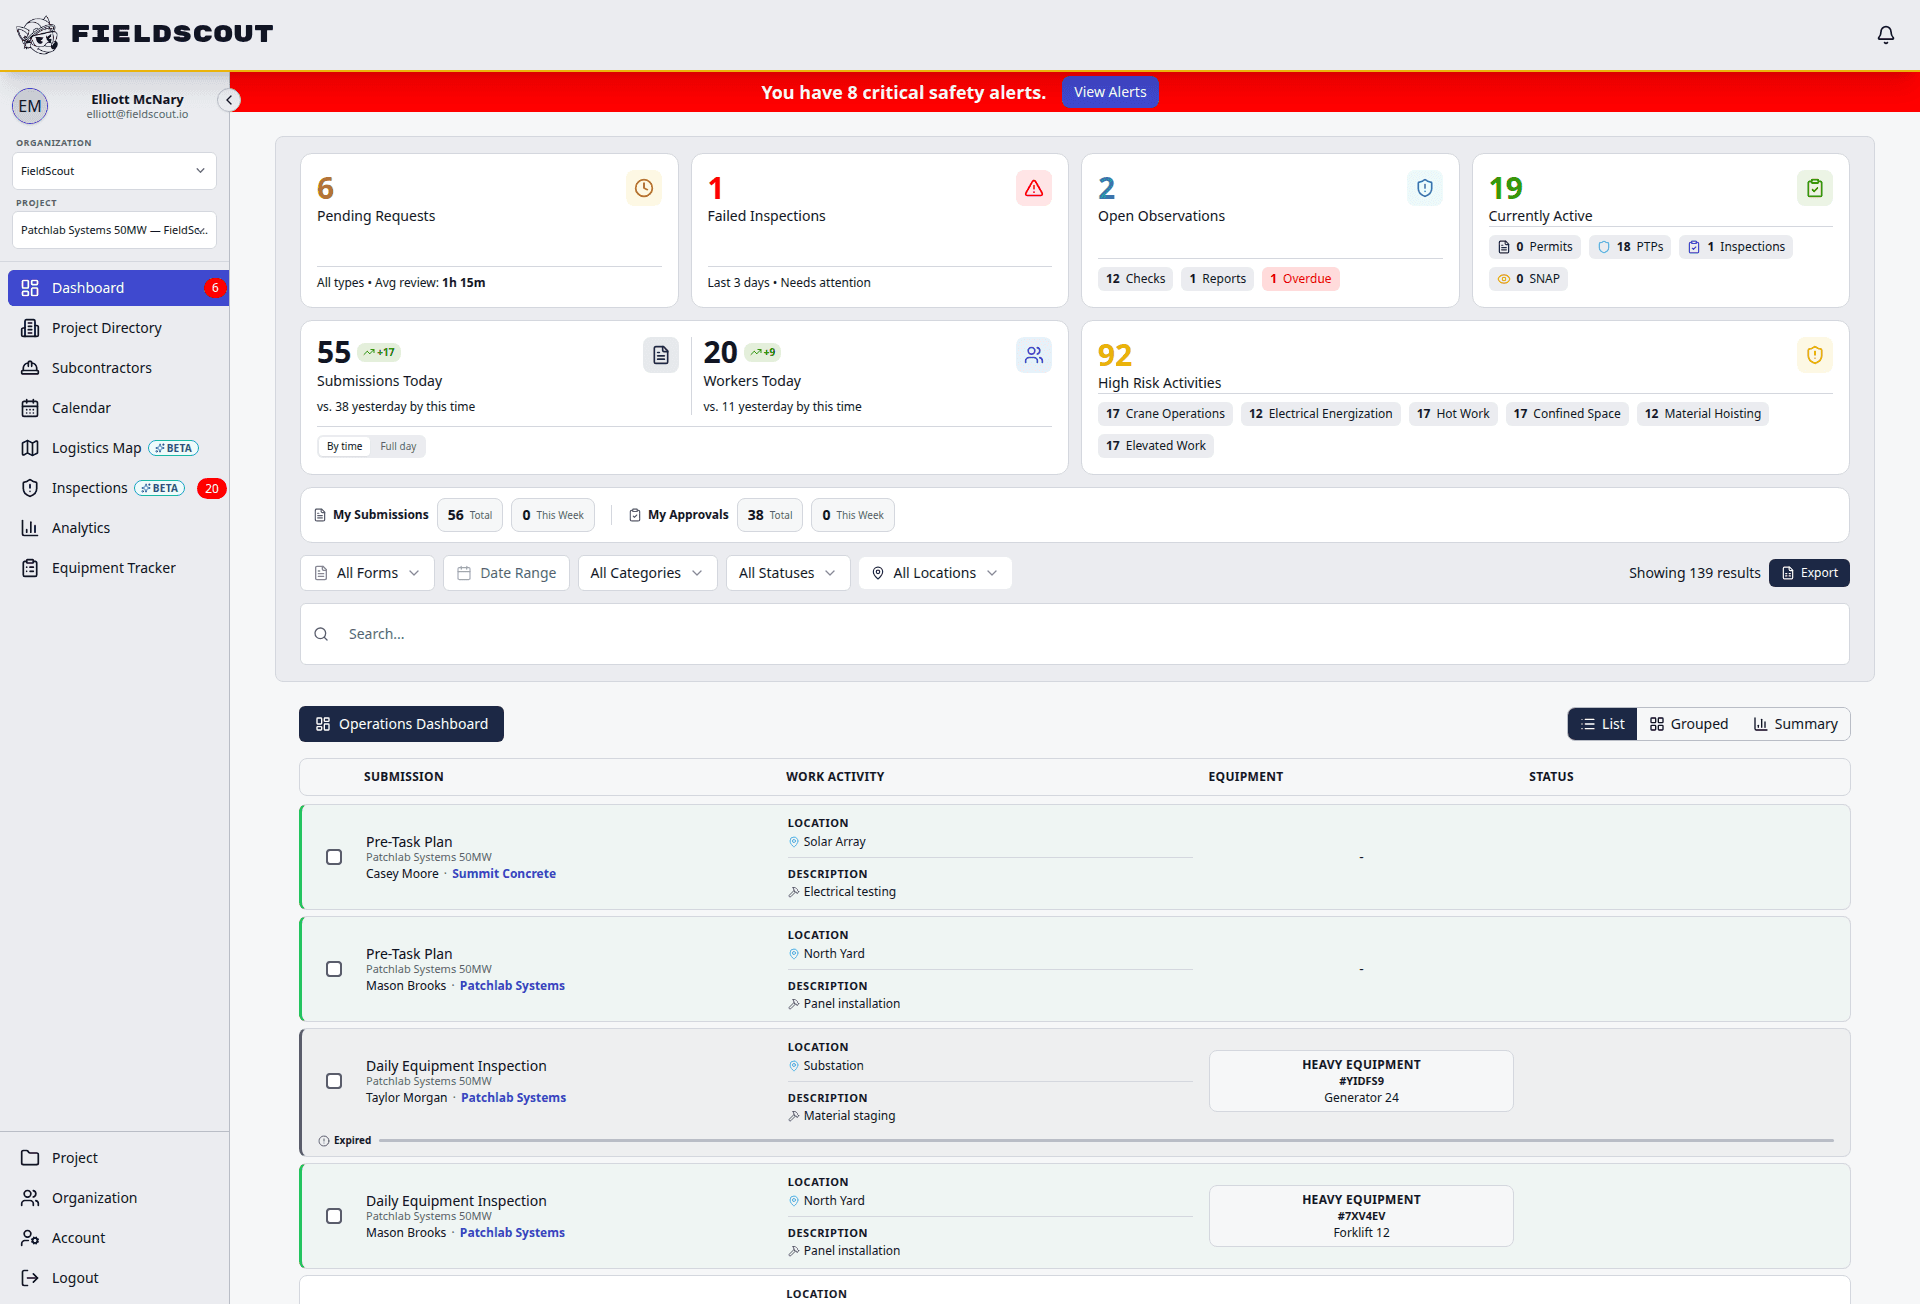The width and height of the screenshot is (1920, 1304).
Task: Open the Project selector dropdown
Action: pos(114,230)
